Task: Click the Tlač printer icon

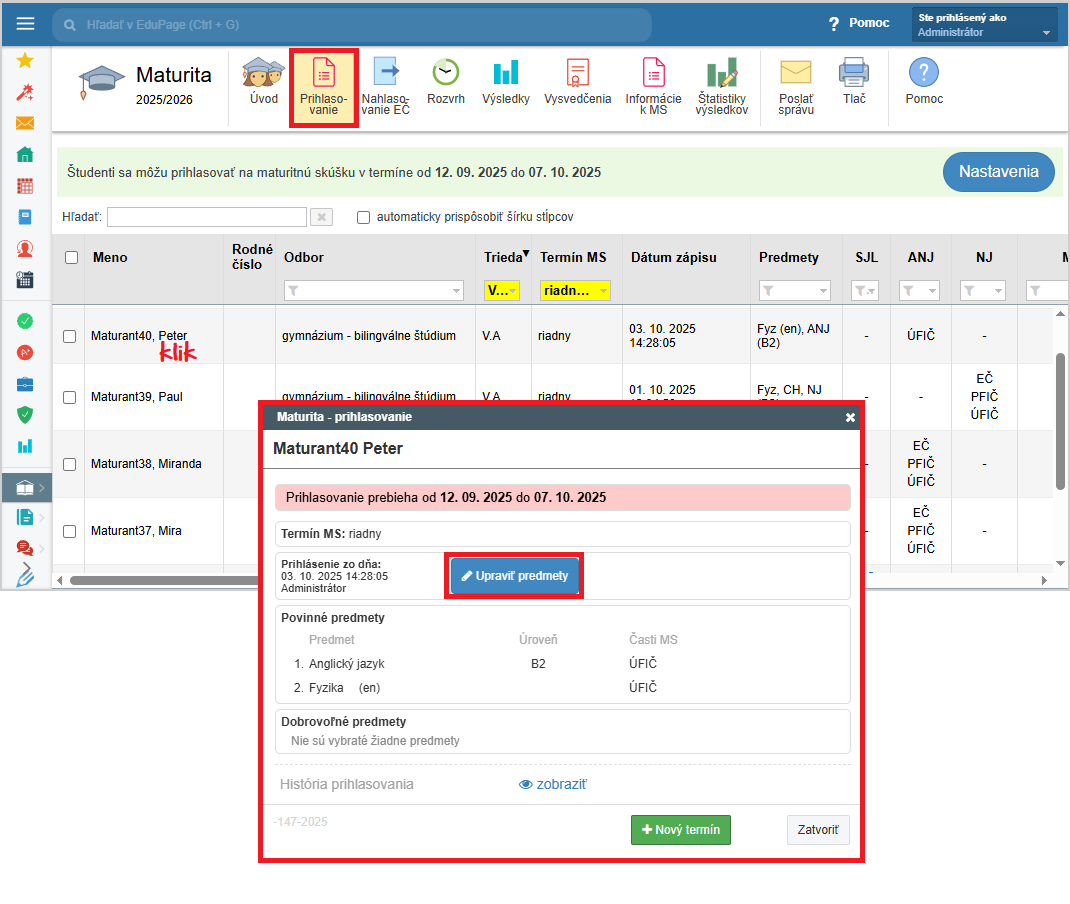Action: 853,73
